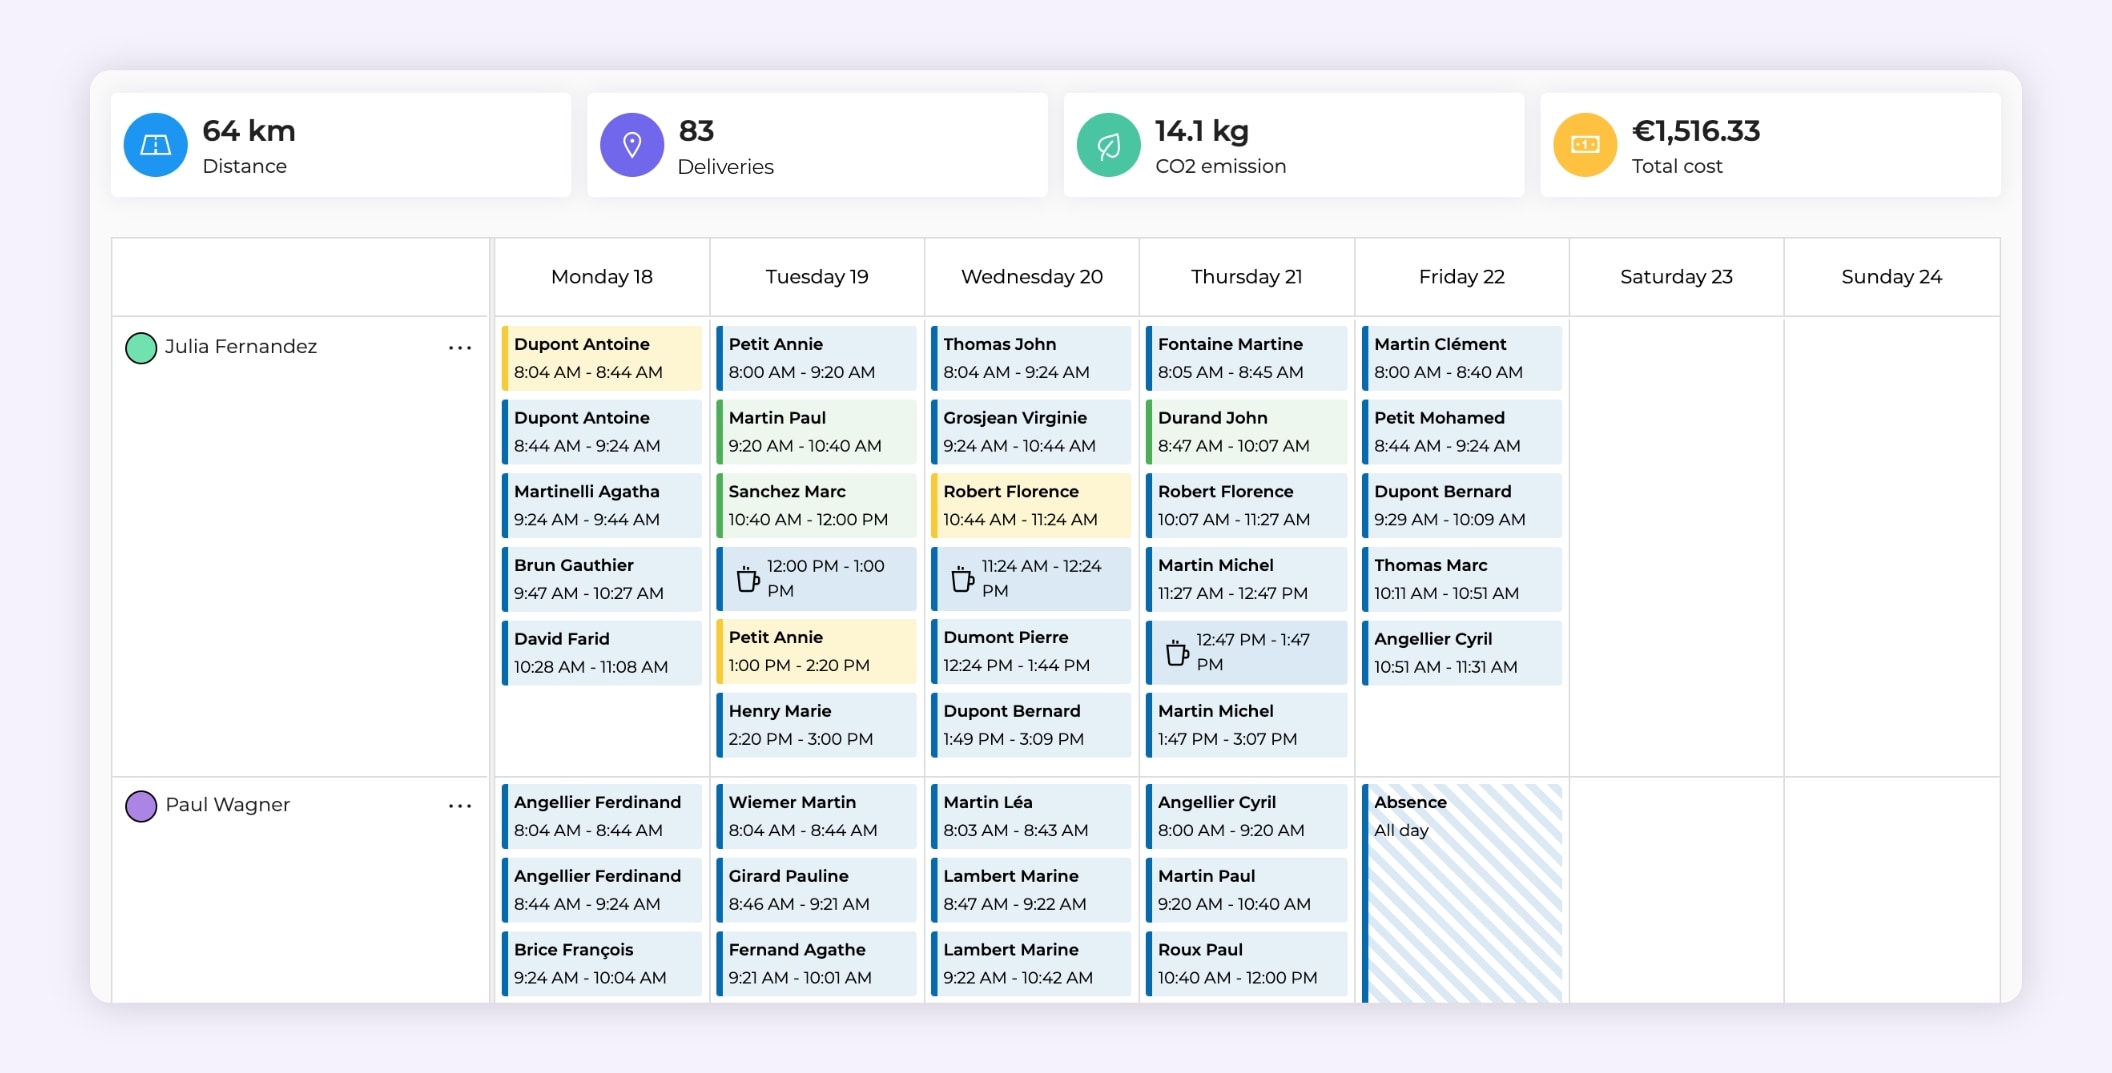Click the Martin Clément delivery on Friday
Screen dimensions: 2112x1073
pyautogui.click(x=1460, y=358)
